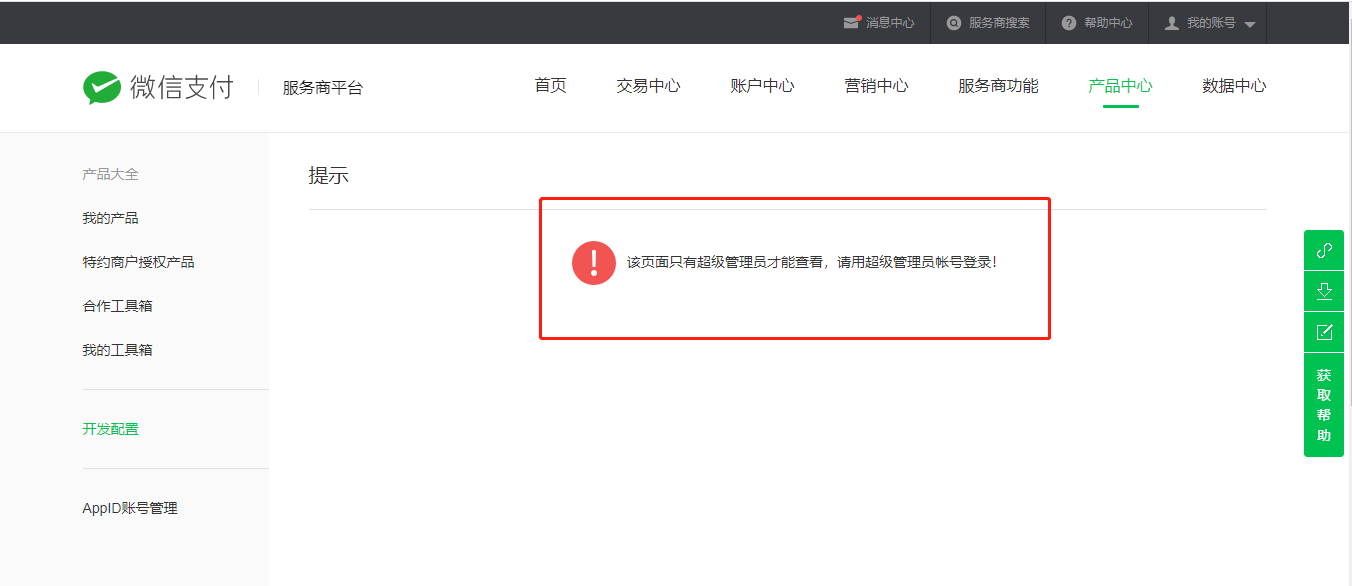Click the download icon in green sidebar

1324,291
